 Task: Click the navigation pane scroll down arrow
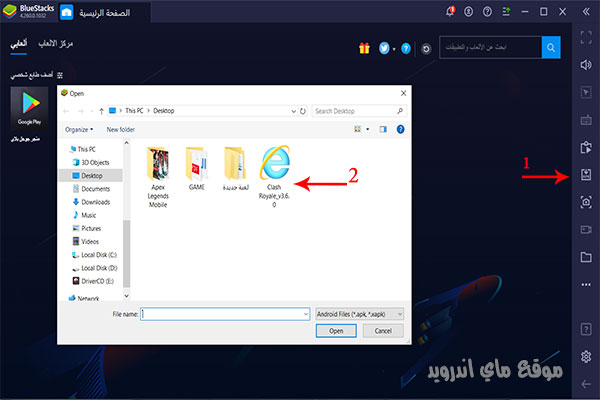126,296
